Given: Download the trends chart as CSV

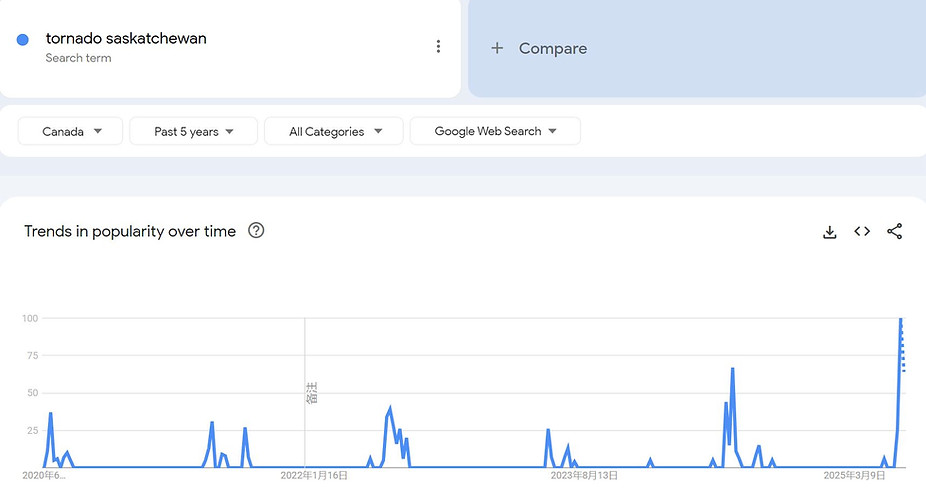Looking at the screenshot, I should (830, 232).
